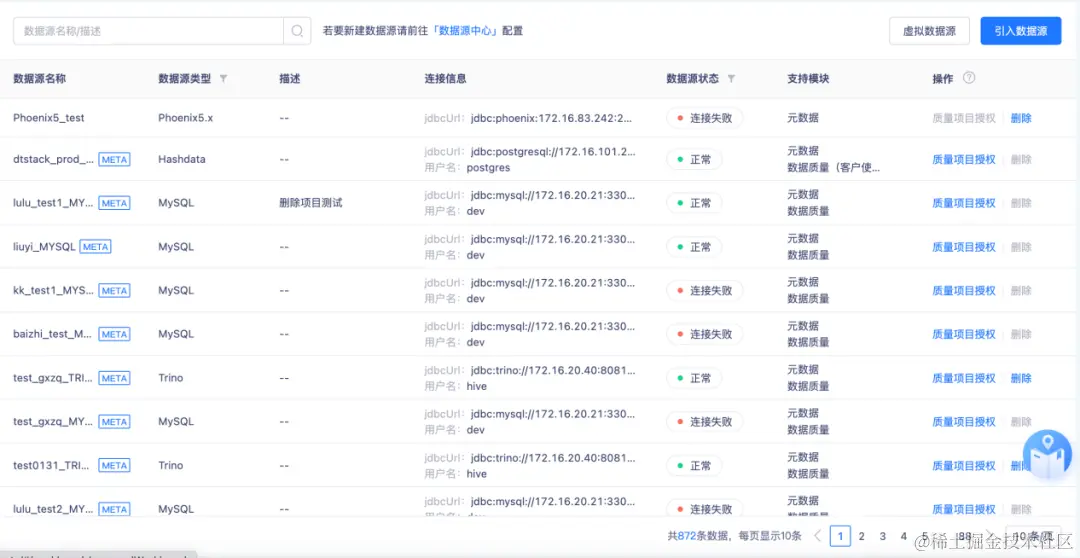Click 质量项目授权 for test_gxzq_MY row
The width and height of the screenshot is (1080, 558).
coord(964,422)
